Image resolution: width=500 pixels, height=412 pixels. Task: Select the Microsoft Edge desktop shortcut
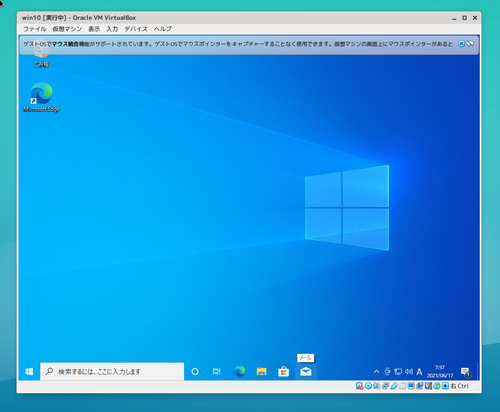coord(42,97)
